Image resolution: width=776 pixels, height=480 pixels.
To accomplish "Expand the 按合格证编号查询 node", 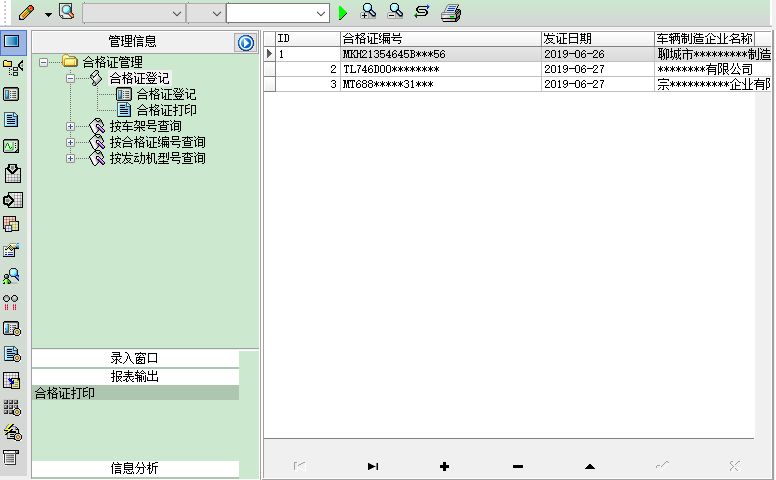I will point(70,143).
